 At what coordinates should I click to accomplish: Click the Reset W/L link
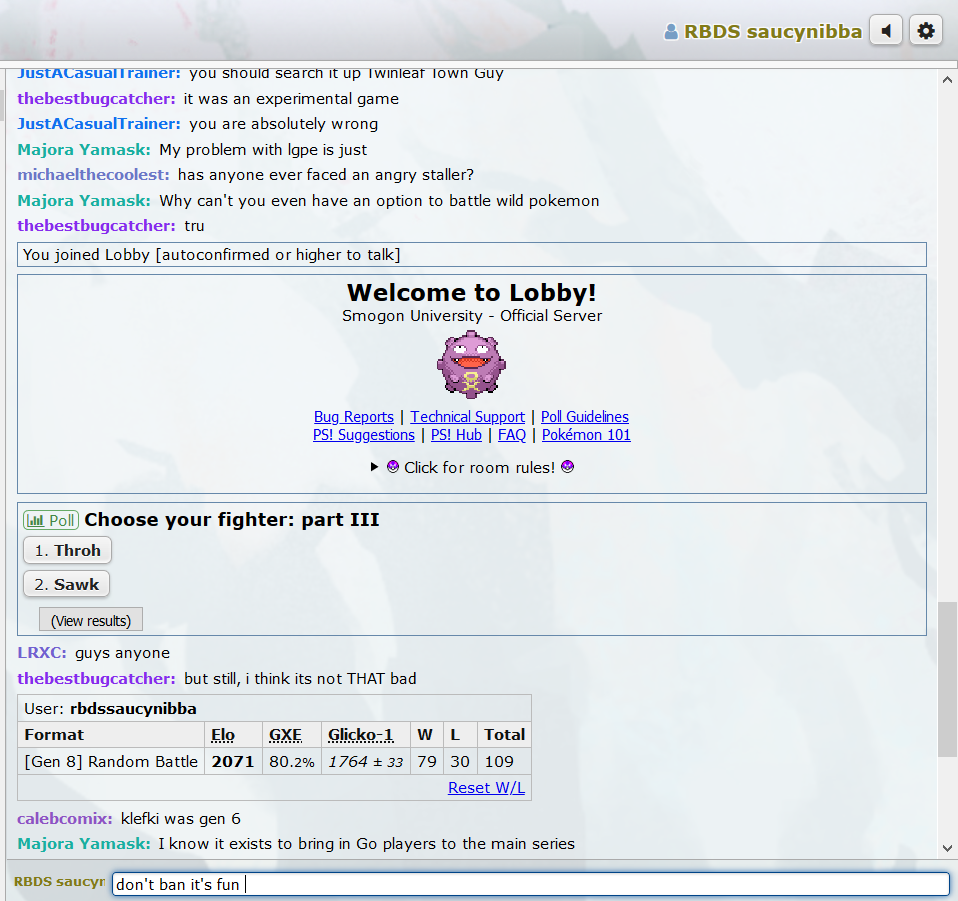pos(486,787)
